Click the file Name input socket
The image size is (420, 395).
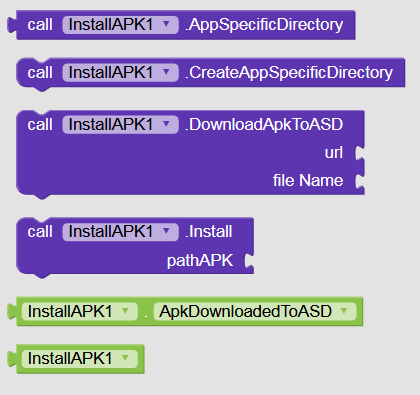point(359,181)
